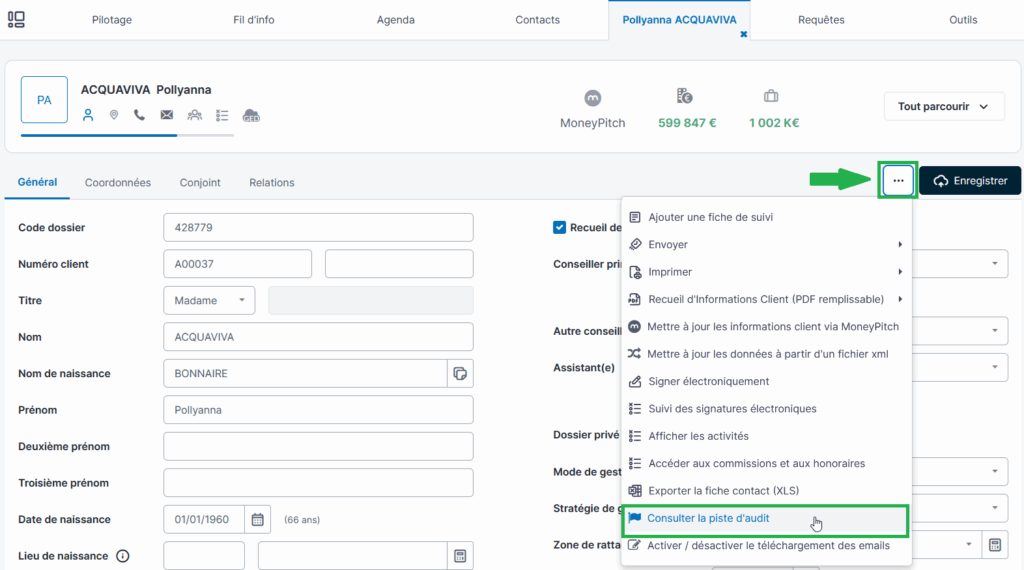Open the app grid icon at top left

pos(17,19)
